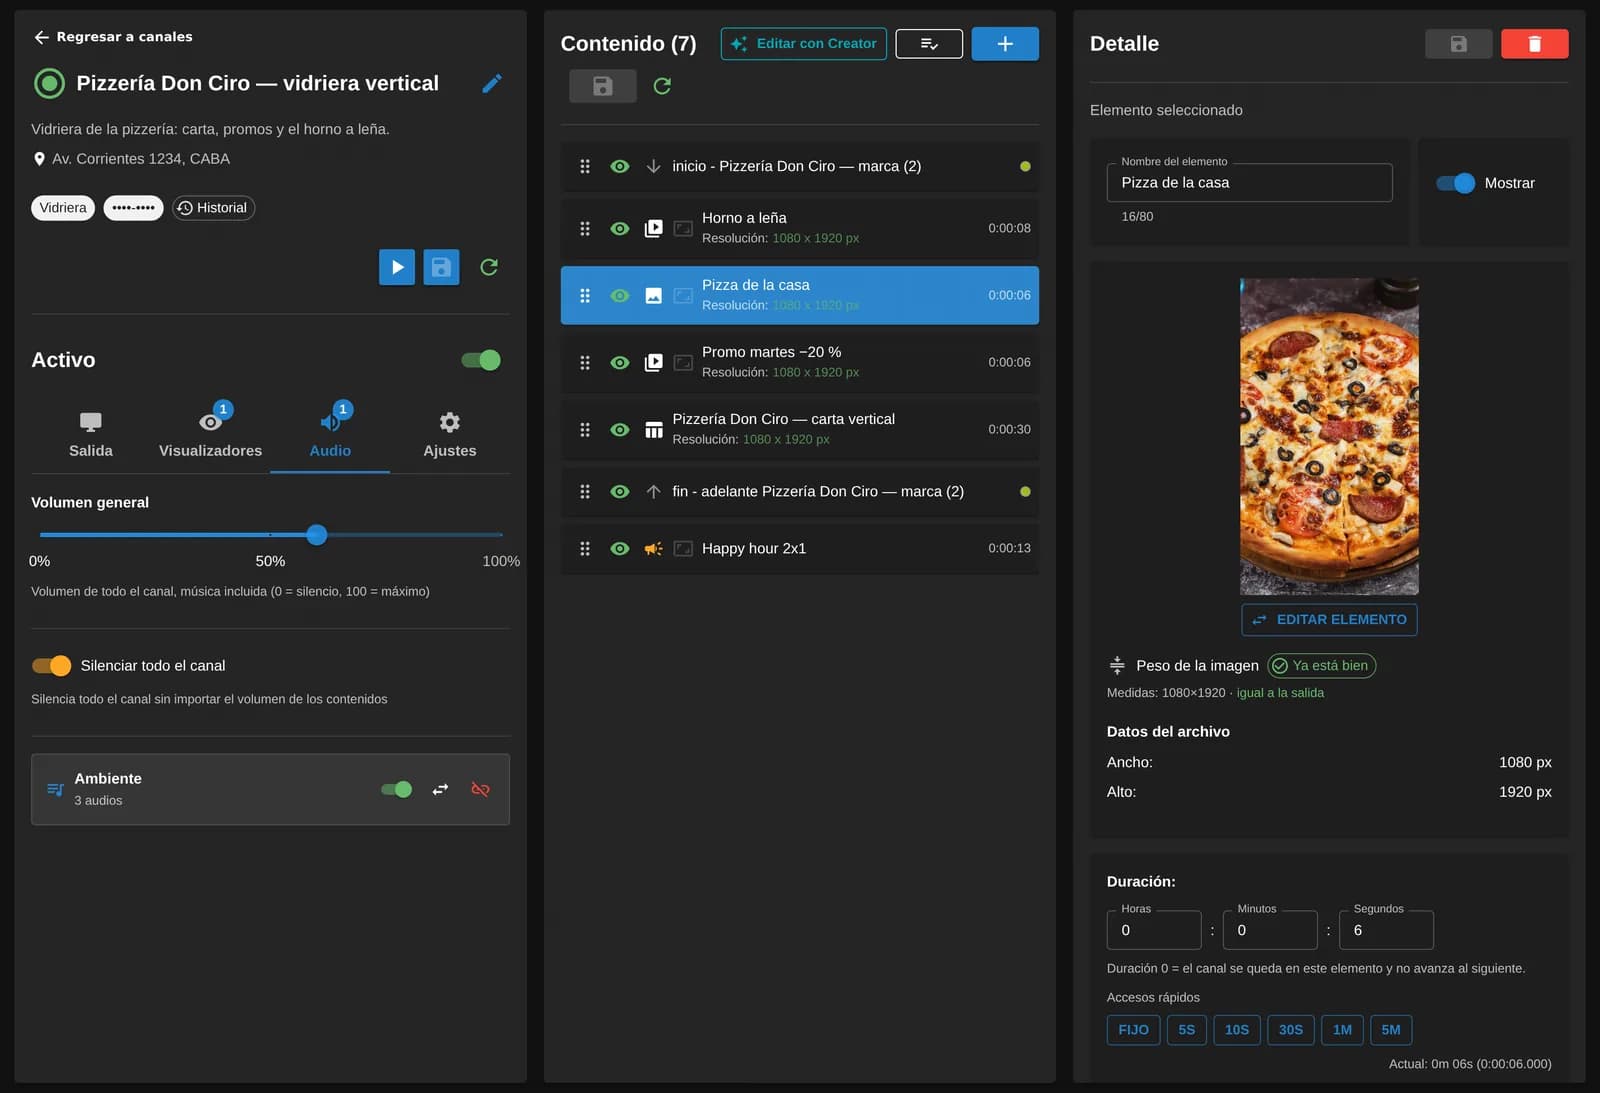
Task: Open the Historial chip
Action: pyautogui.click(x=213, y=208)
